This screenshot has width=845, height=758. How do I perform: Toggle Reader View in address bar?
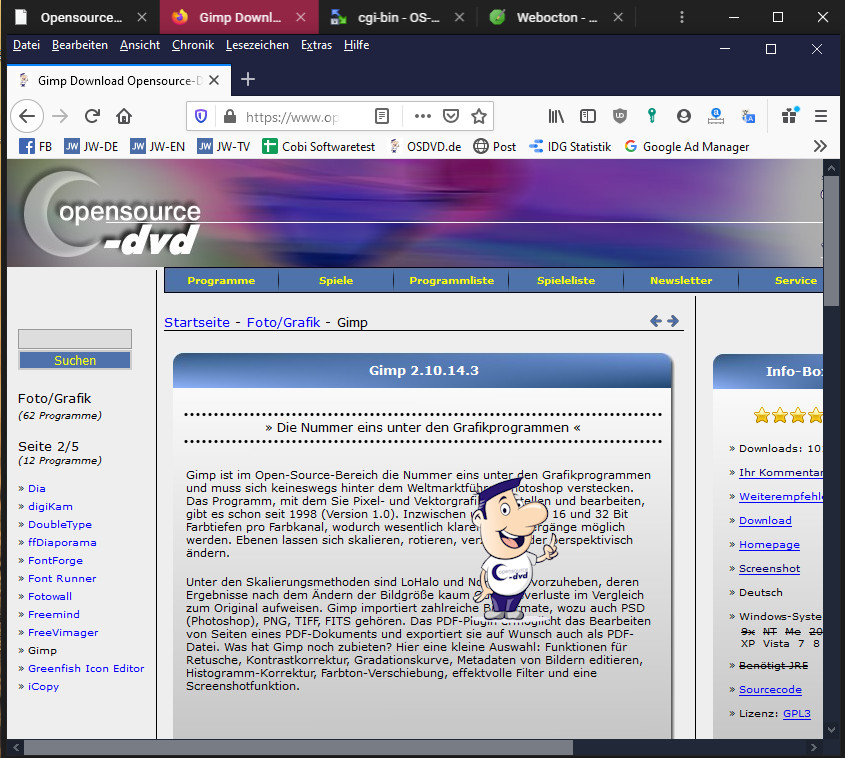click(x=382, y=116)
